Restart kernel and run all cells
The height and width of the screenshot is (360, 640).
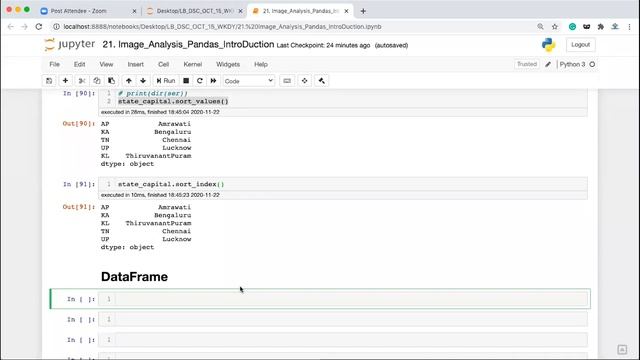coord(213,81)
